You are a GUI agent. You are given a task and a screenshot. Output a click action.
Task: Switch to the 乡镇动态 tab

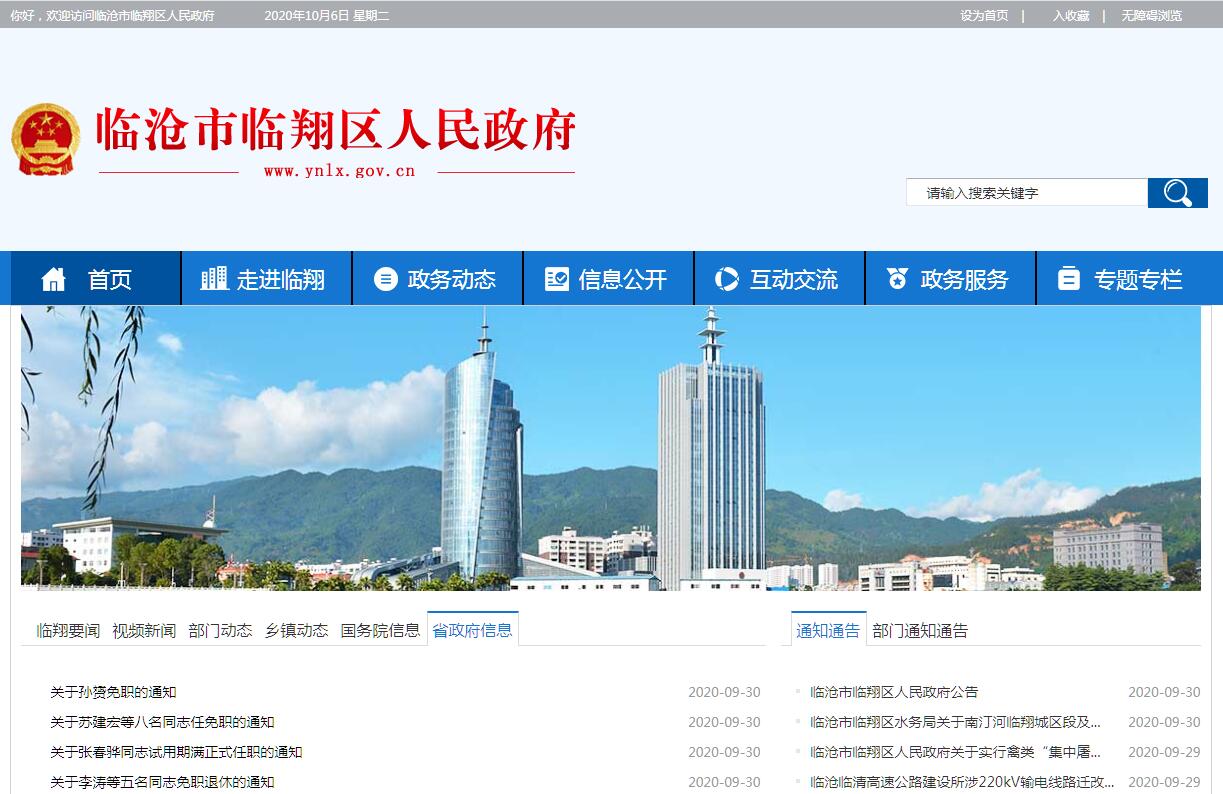coord(296,630)
